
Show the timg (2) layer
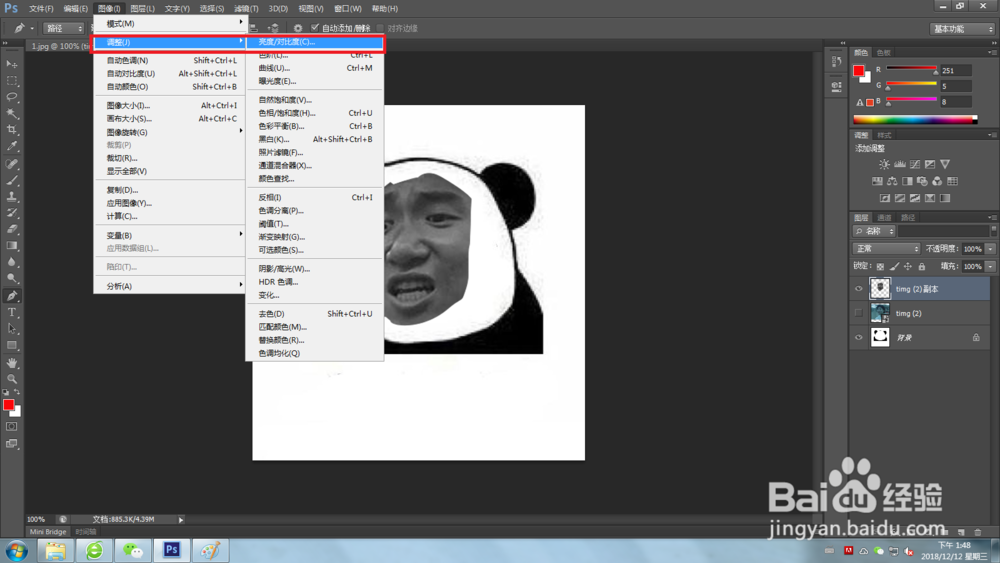coord(858,313)
